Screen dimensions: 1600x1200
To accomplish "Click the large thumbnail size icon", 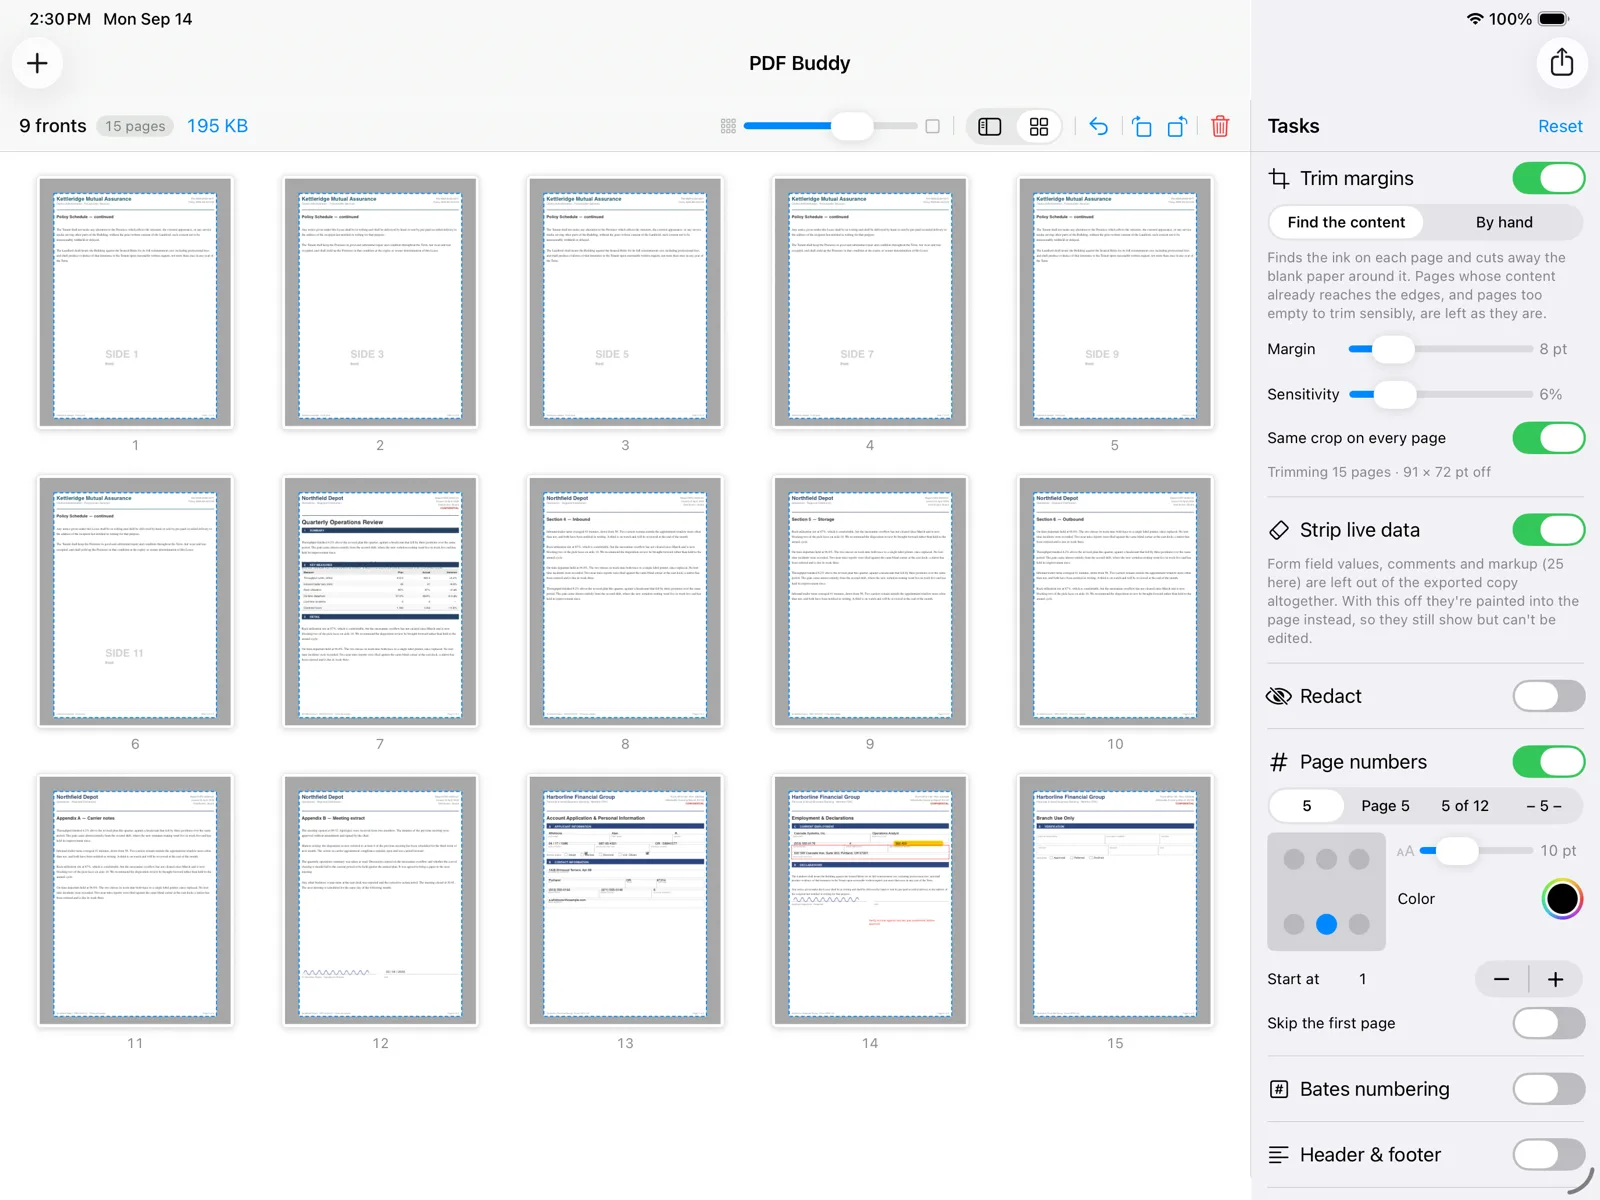I will (932, 126).
